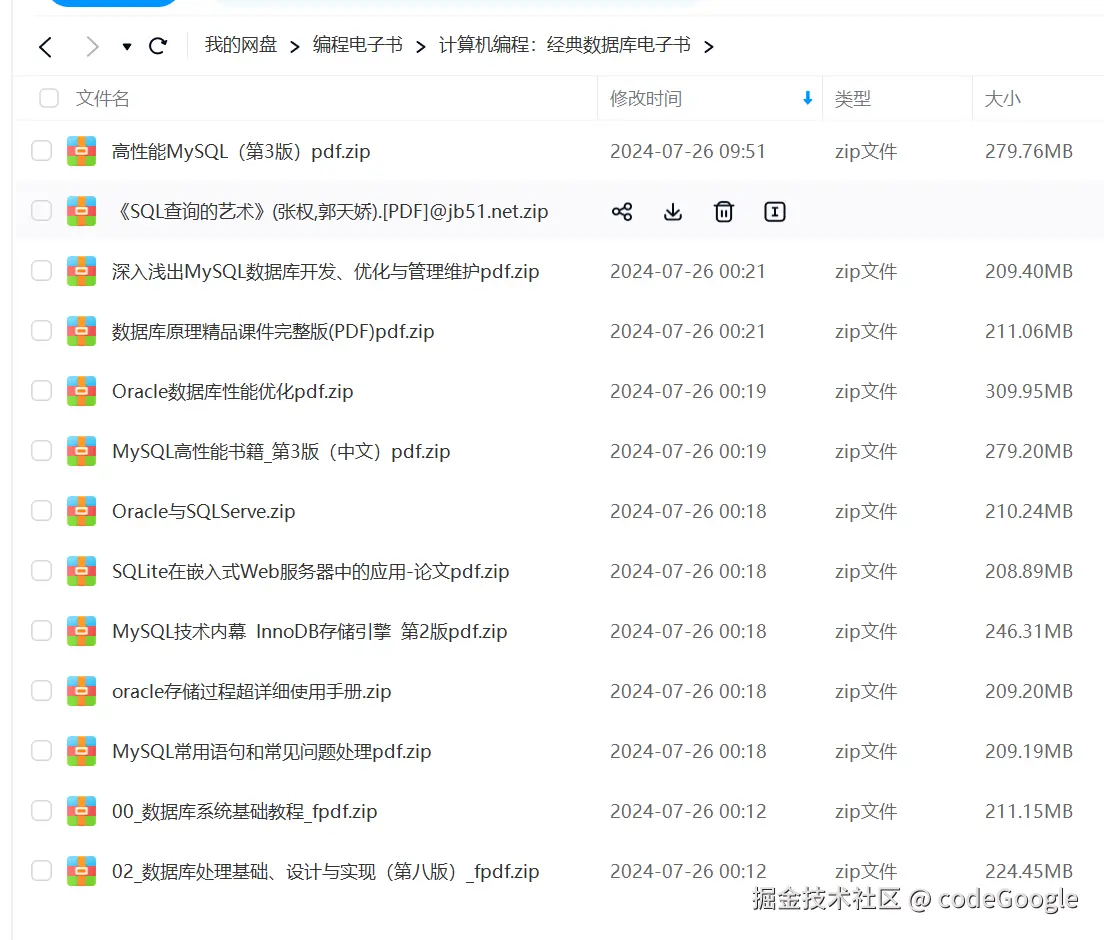Open file 数据库原理精品课件完整版(PDF)pdf.zip
The width and height of the screenshot is (1104, 940).
273,331
